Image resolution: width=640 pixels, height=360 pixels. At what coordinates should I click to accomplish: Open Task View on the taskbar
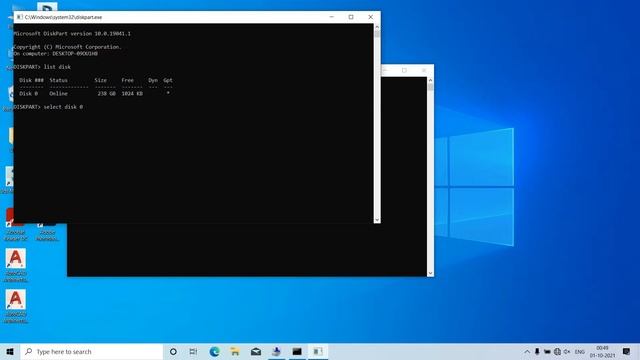click(x=193, y=351)
